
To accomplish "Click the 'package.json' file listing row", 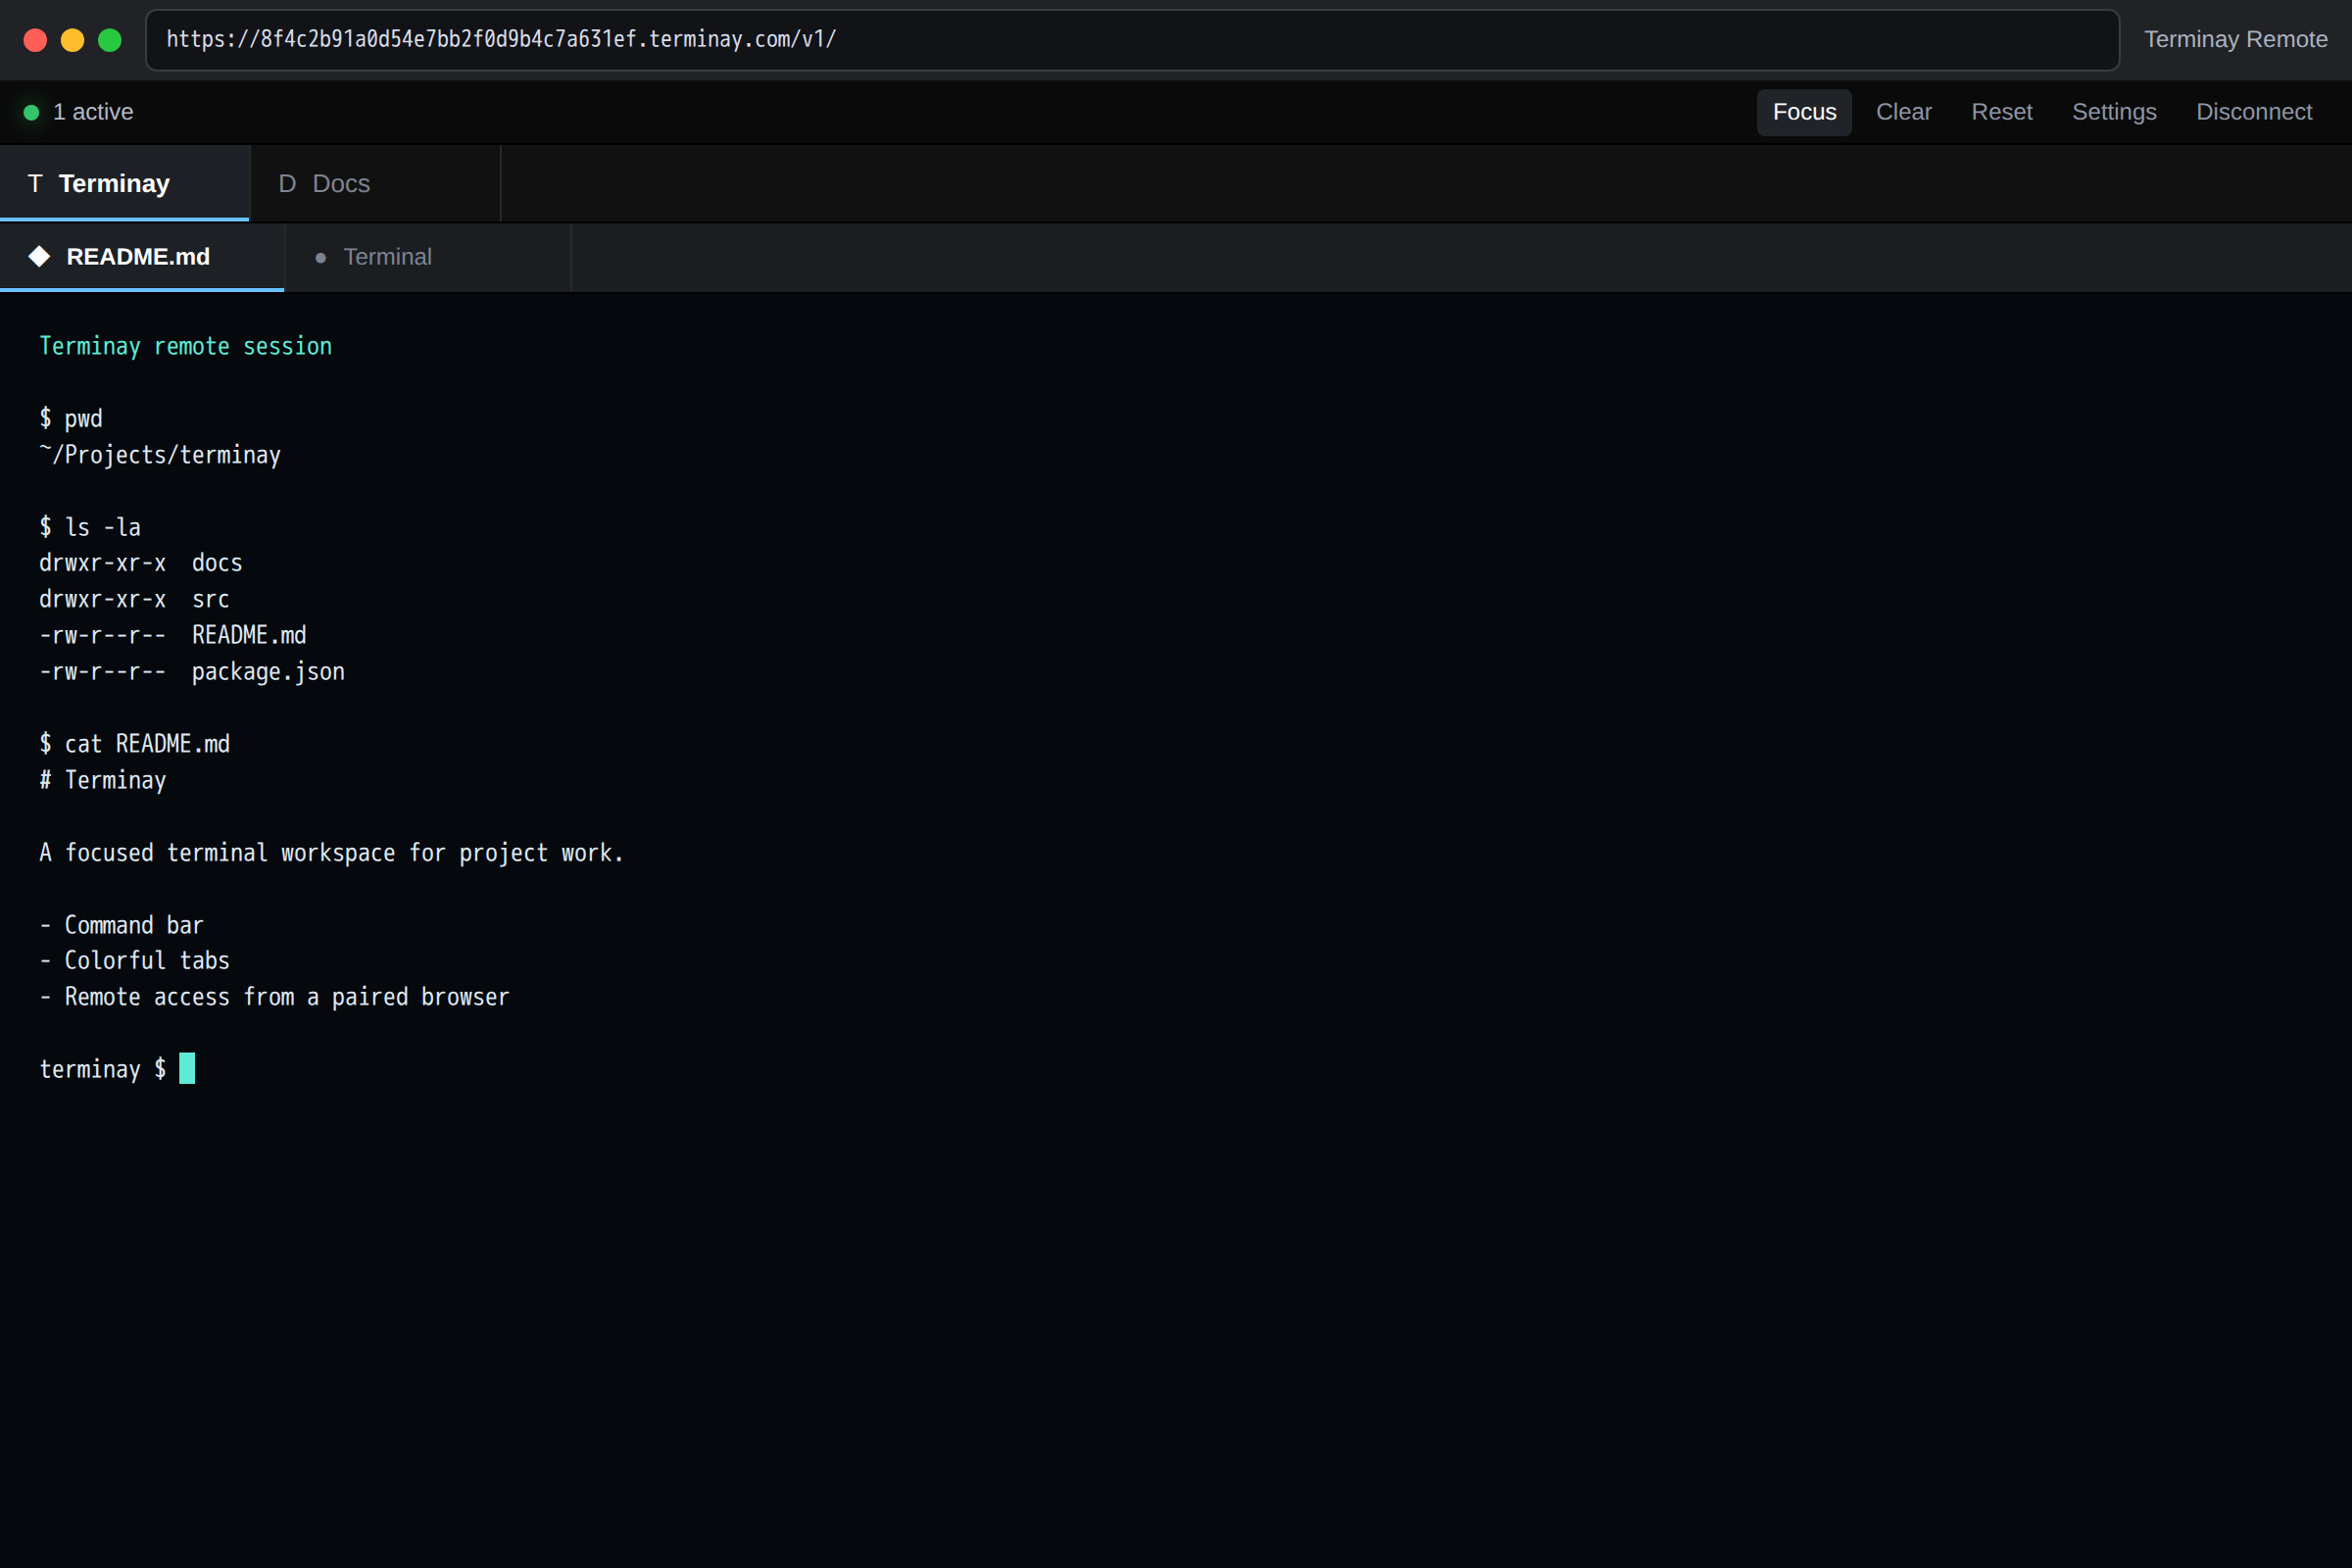I will [x=192, y=672].
